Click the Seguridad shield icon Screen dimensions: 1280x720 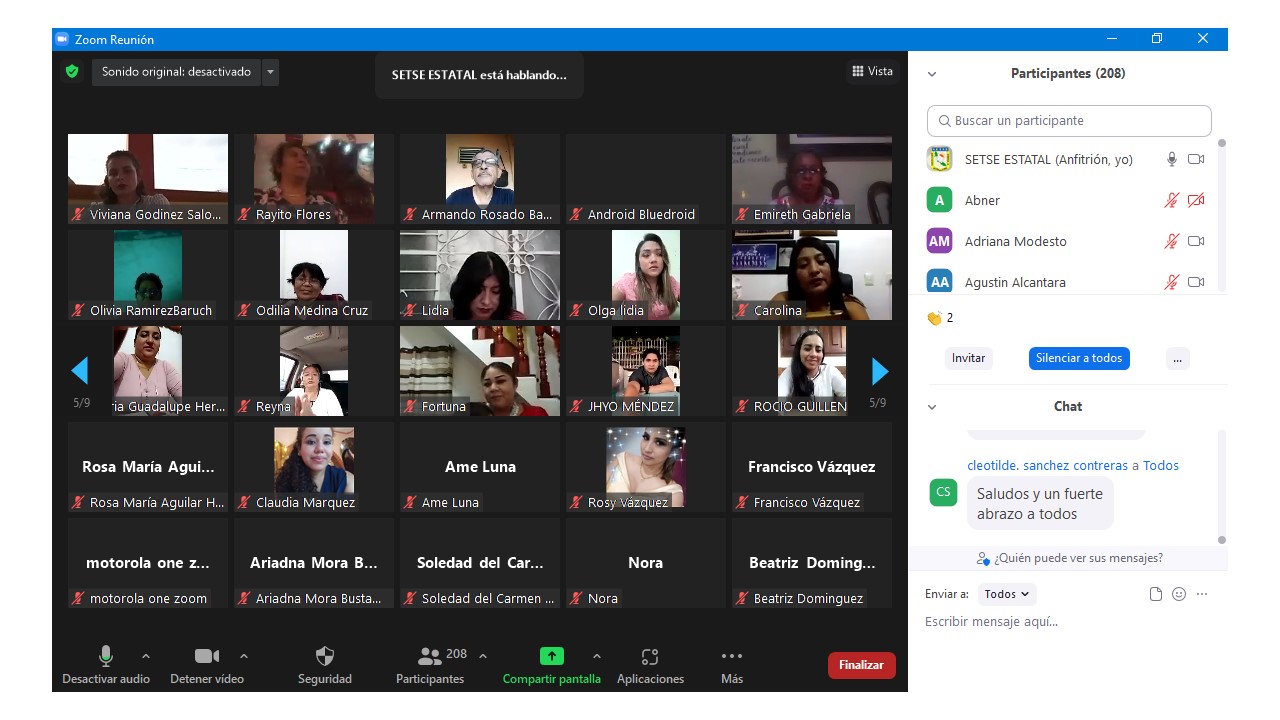[x=325, y=656]
